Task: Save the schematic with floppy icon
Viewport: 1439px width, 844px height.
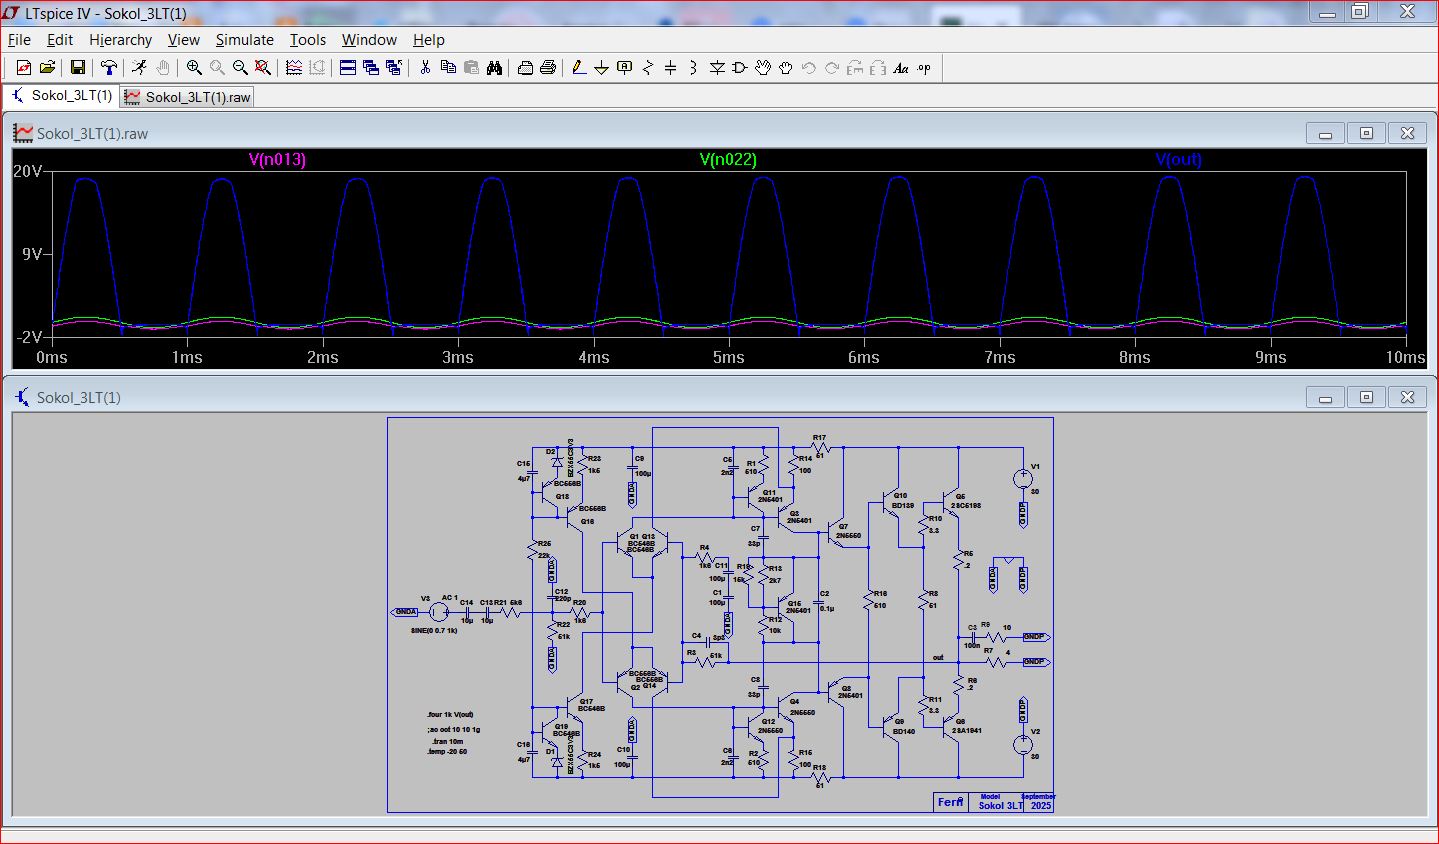Action: tap(77, 68)
